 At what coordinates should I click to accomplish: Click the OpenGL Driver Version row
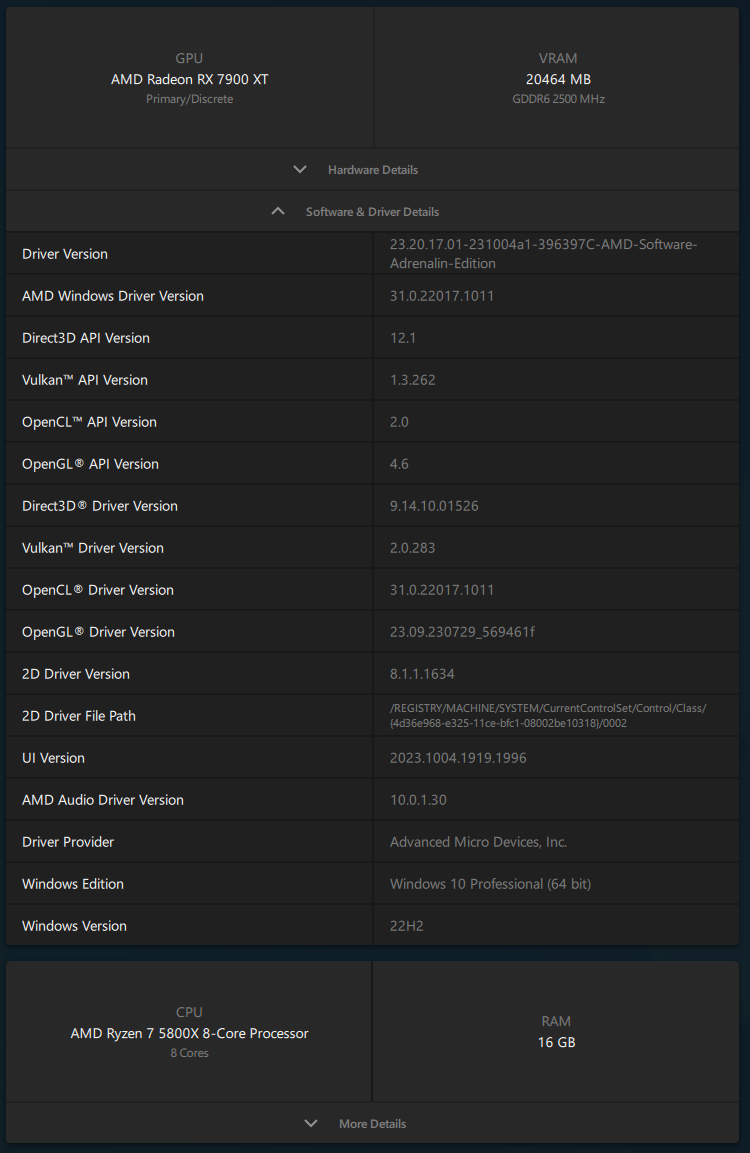(x=372, y=632)
